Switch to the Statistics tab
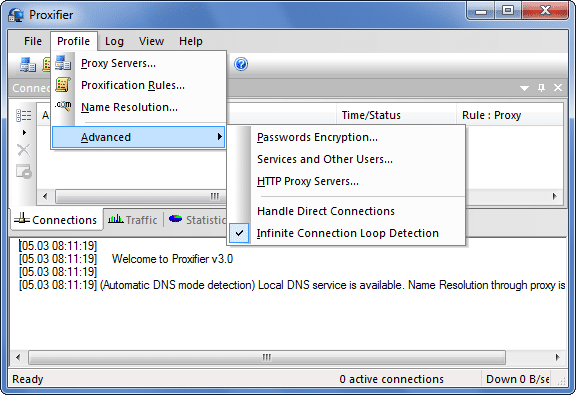The height and width of the screenshot is (395, 576). click(x=196, y=220)
